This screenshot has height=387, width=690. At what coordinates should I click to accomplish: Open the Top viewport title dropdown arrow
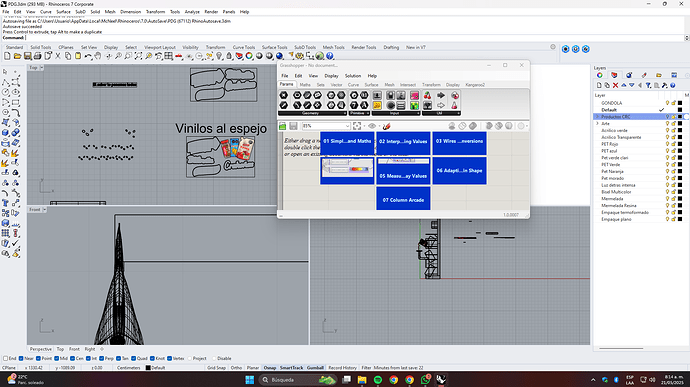pos(42,68)
